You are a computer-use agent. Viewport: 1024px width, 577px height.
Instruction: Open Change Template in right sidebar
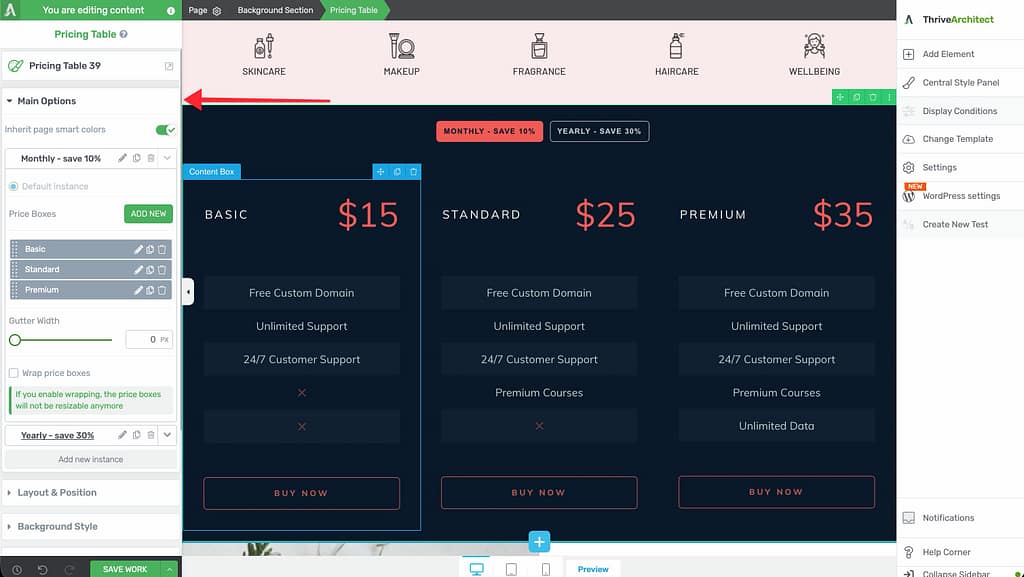pos(957,139)
